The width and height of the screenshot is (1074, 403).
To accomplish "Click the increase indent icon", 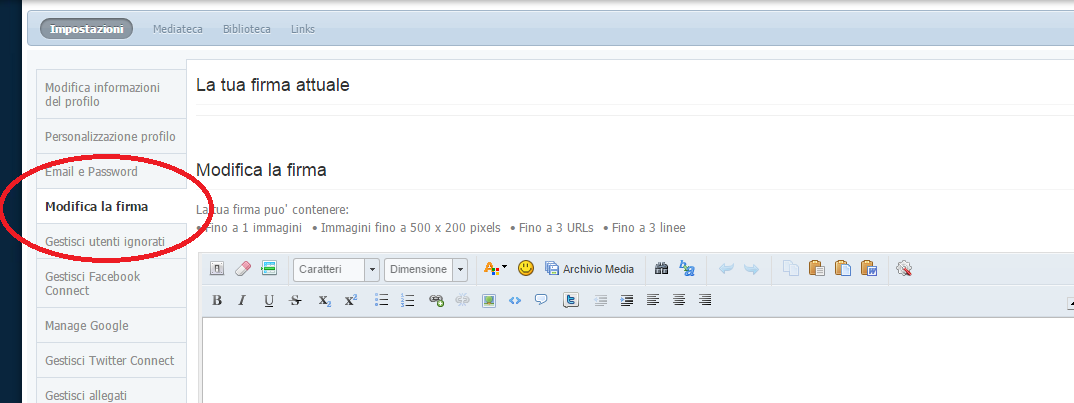I will pos(627,300).
